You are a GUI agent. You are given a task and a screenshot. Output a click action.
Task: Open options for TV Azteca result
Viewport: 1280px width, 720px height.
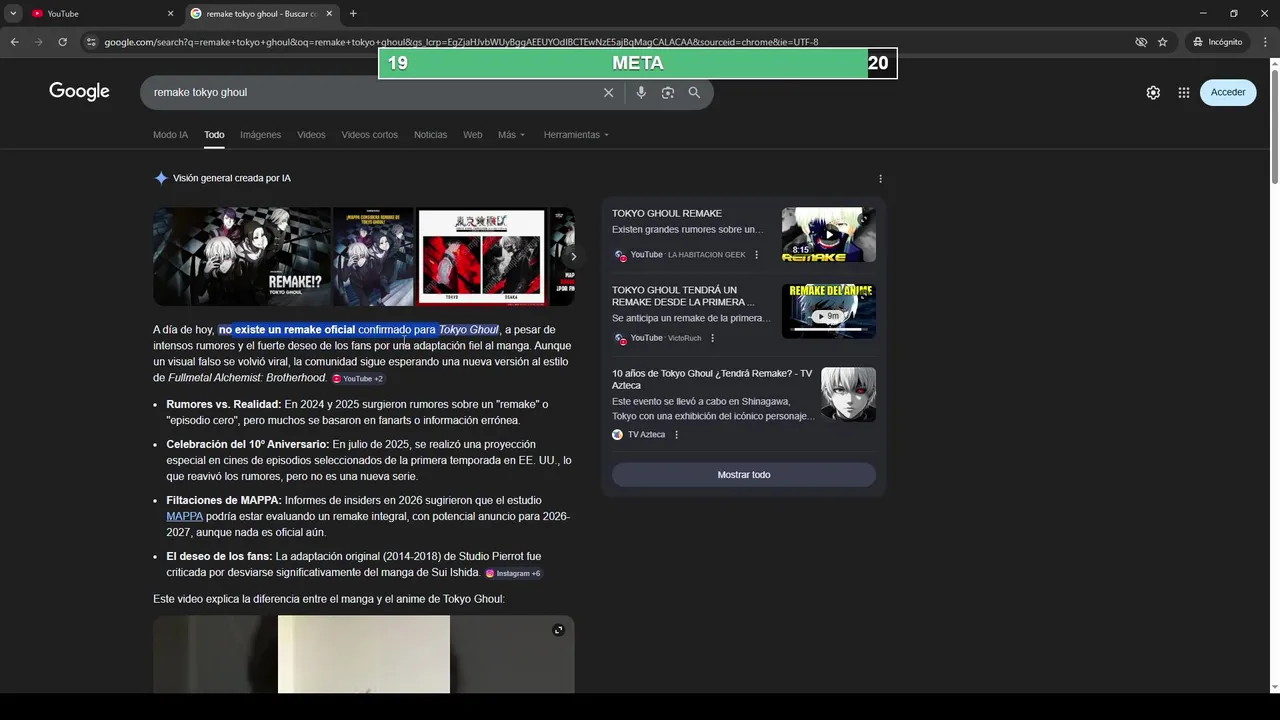tap(676, 435)
